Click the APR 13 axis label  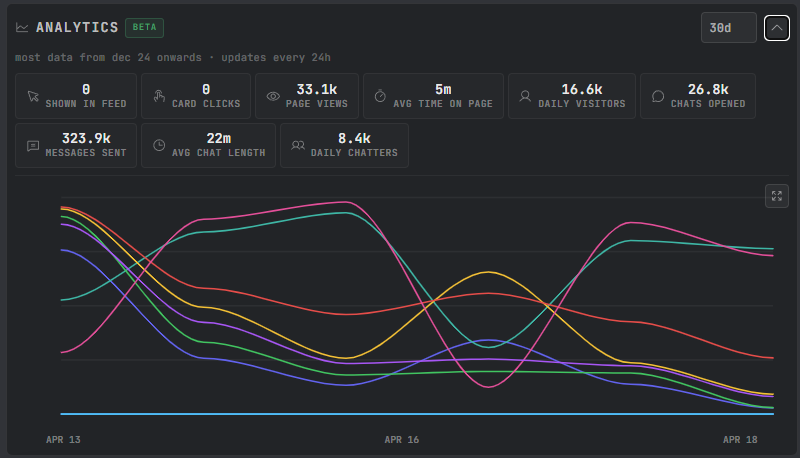[63, 440]
